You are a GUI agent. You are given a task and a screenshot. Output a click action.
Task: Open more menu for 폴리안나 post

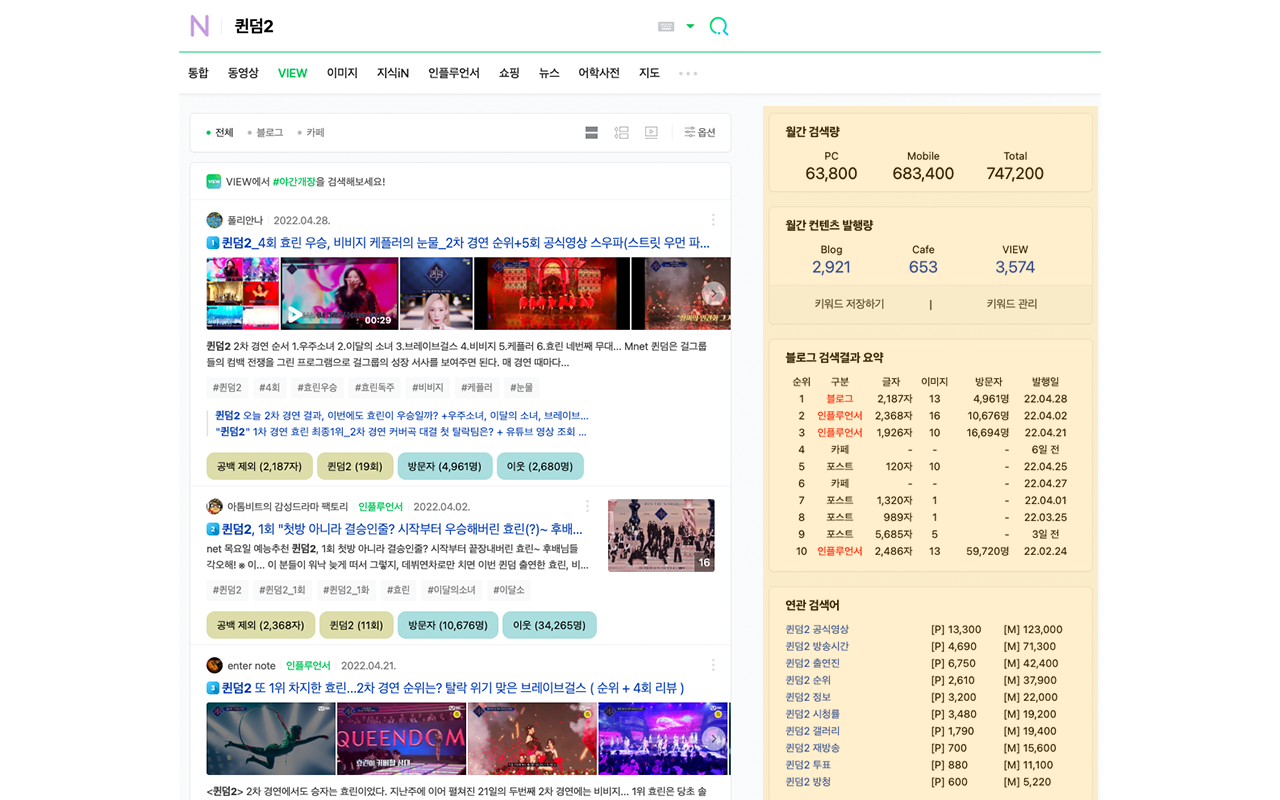pos(713,220)
